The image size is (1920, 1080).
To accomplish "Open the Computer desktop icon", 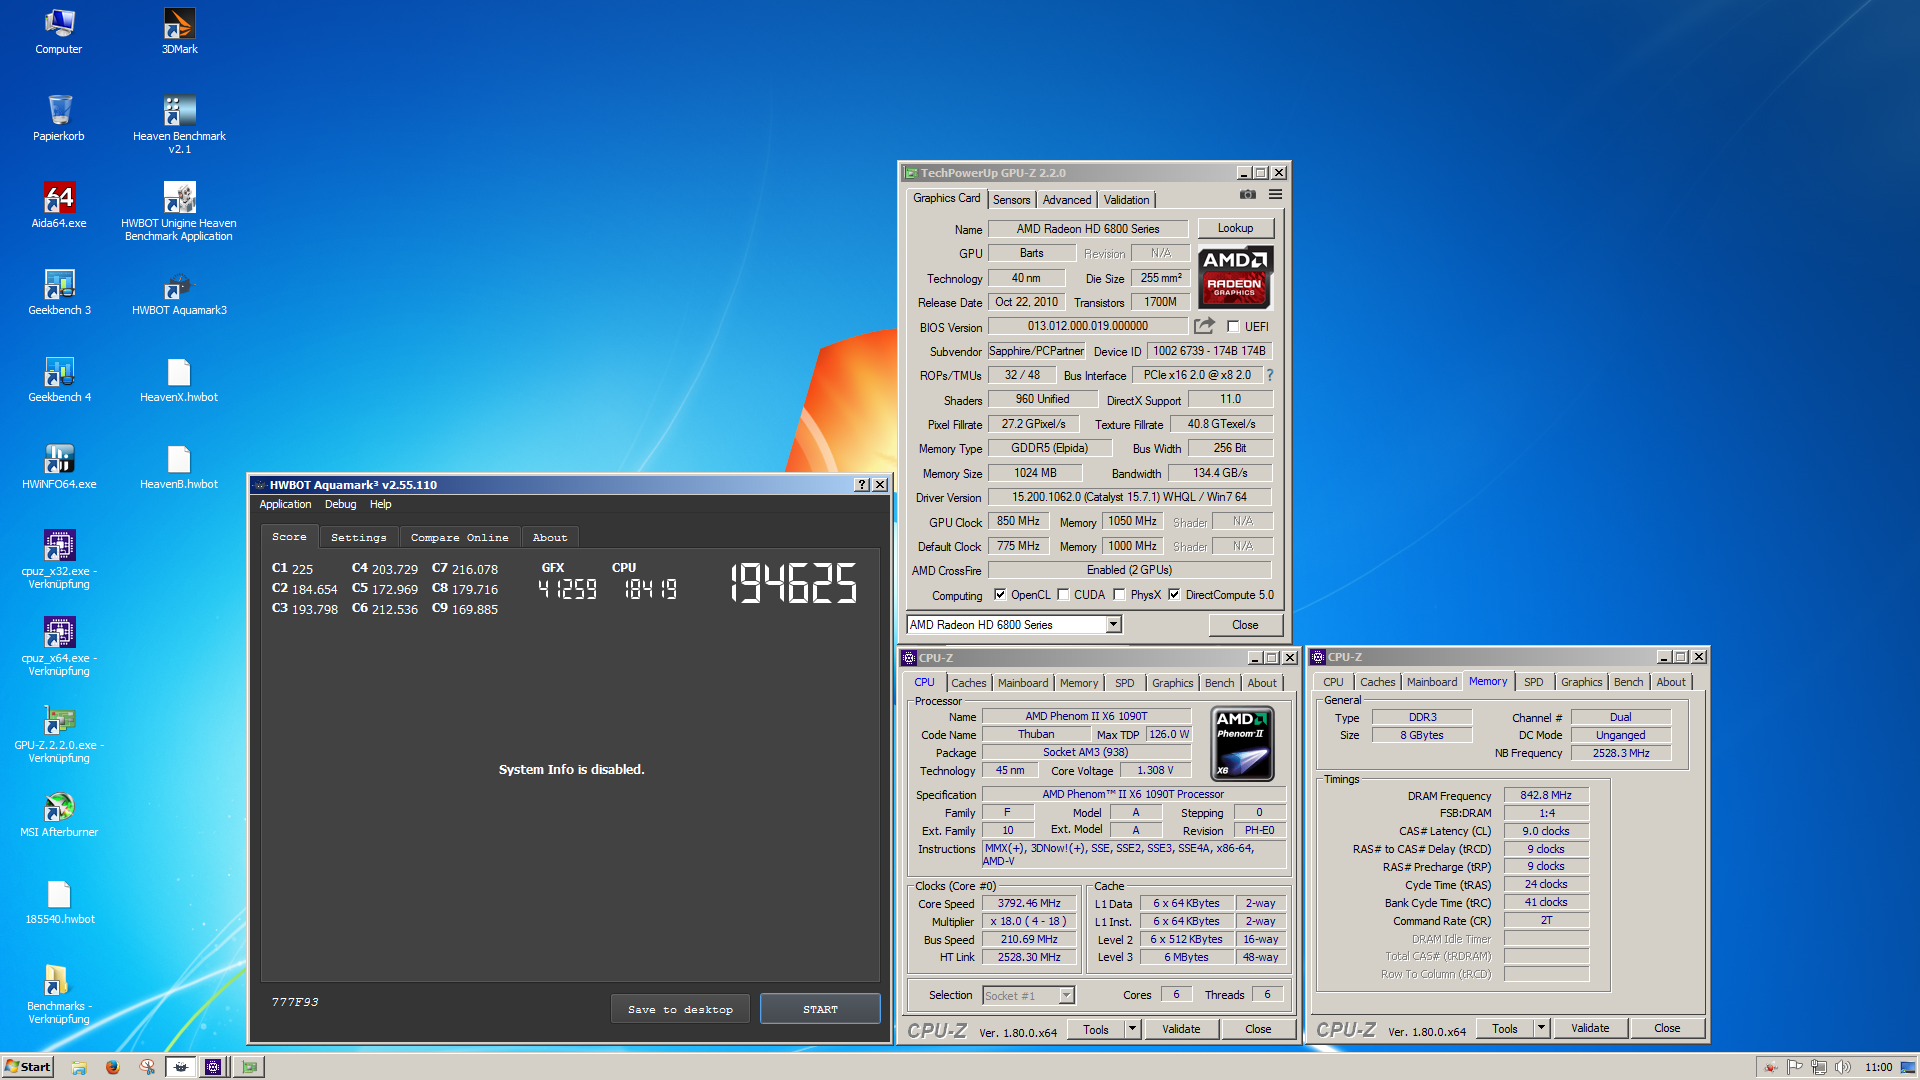I will tap(59, 31).
